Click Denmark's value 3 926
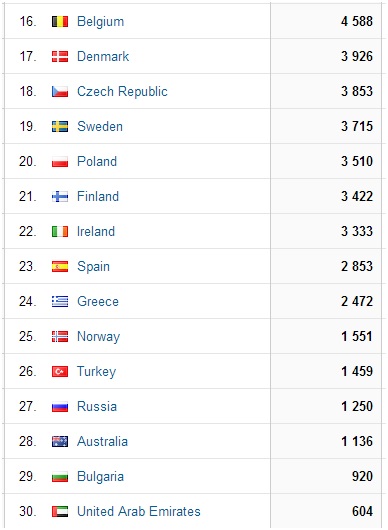Screen dimensions: 388x530 pyautogui.click(x=357, y=56)
